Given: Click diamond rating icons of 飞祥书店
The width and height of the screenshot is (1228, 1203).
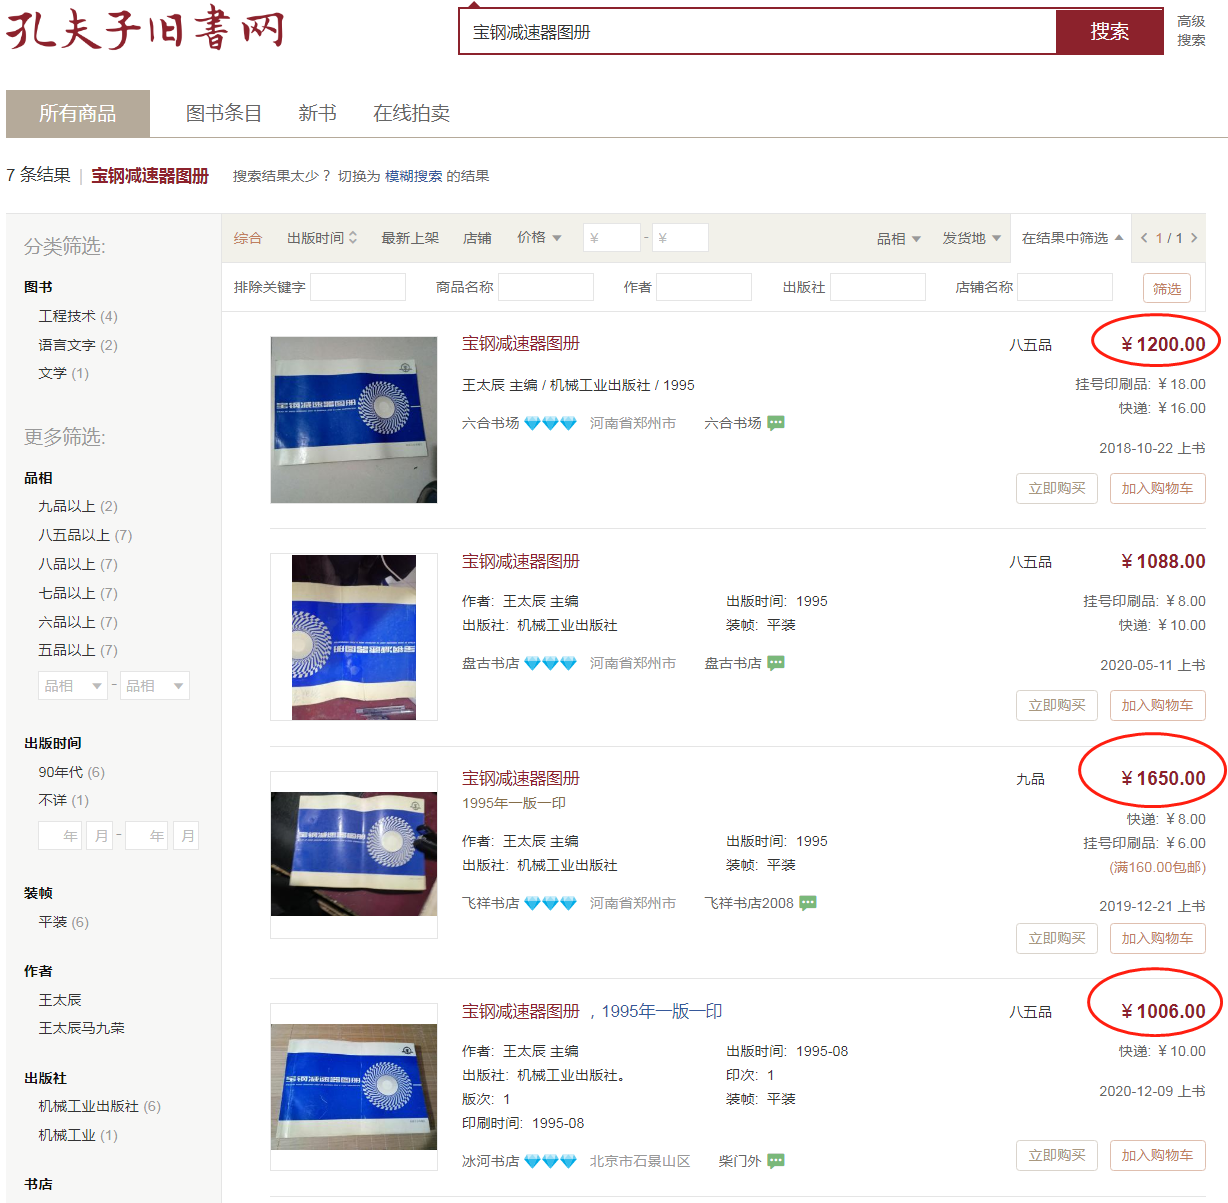Looking at the screenshot, I should pos(550,903).
